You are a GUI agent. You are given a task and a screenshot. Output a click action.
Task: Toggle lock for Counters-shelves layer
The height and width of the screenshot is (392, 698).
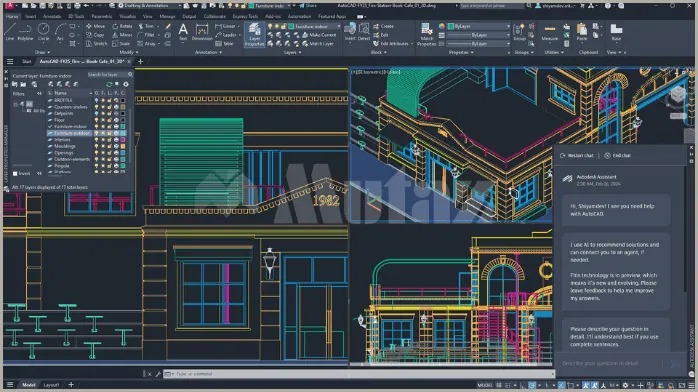tap(110, 107)
